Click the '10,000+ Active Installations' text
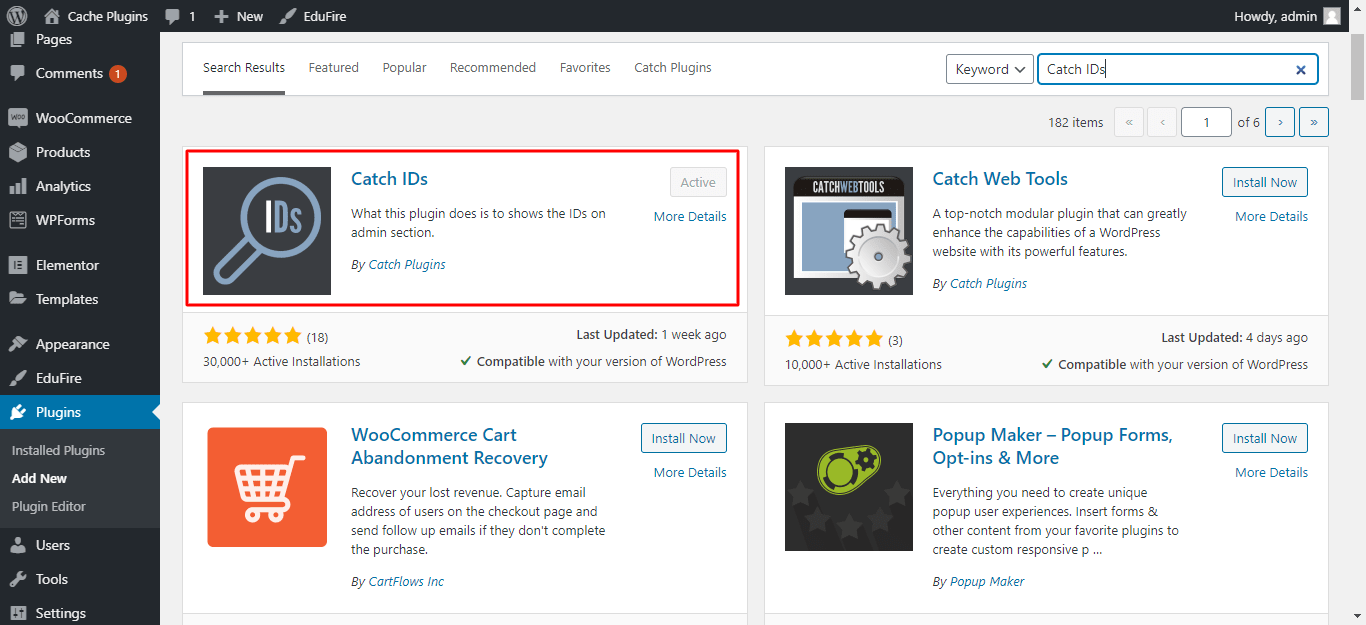The image size is (1366, 625). pos(863,364)
